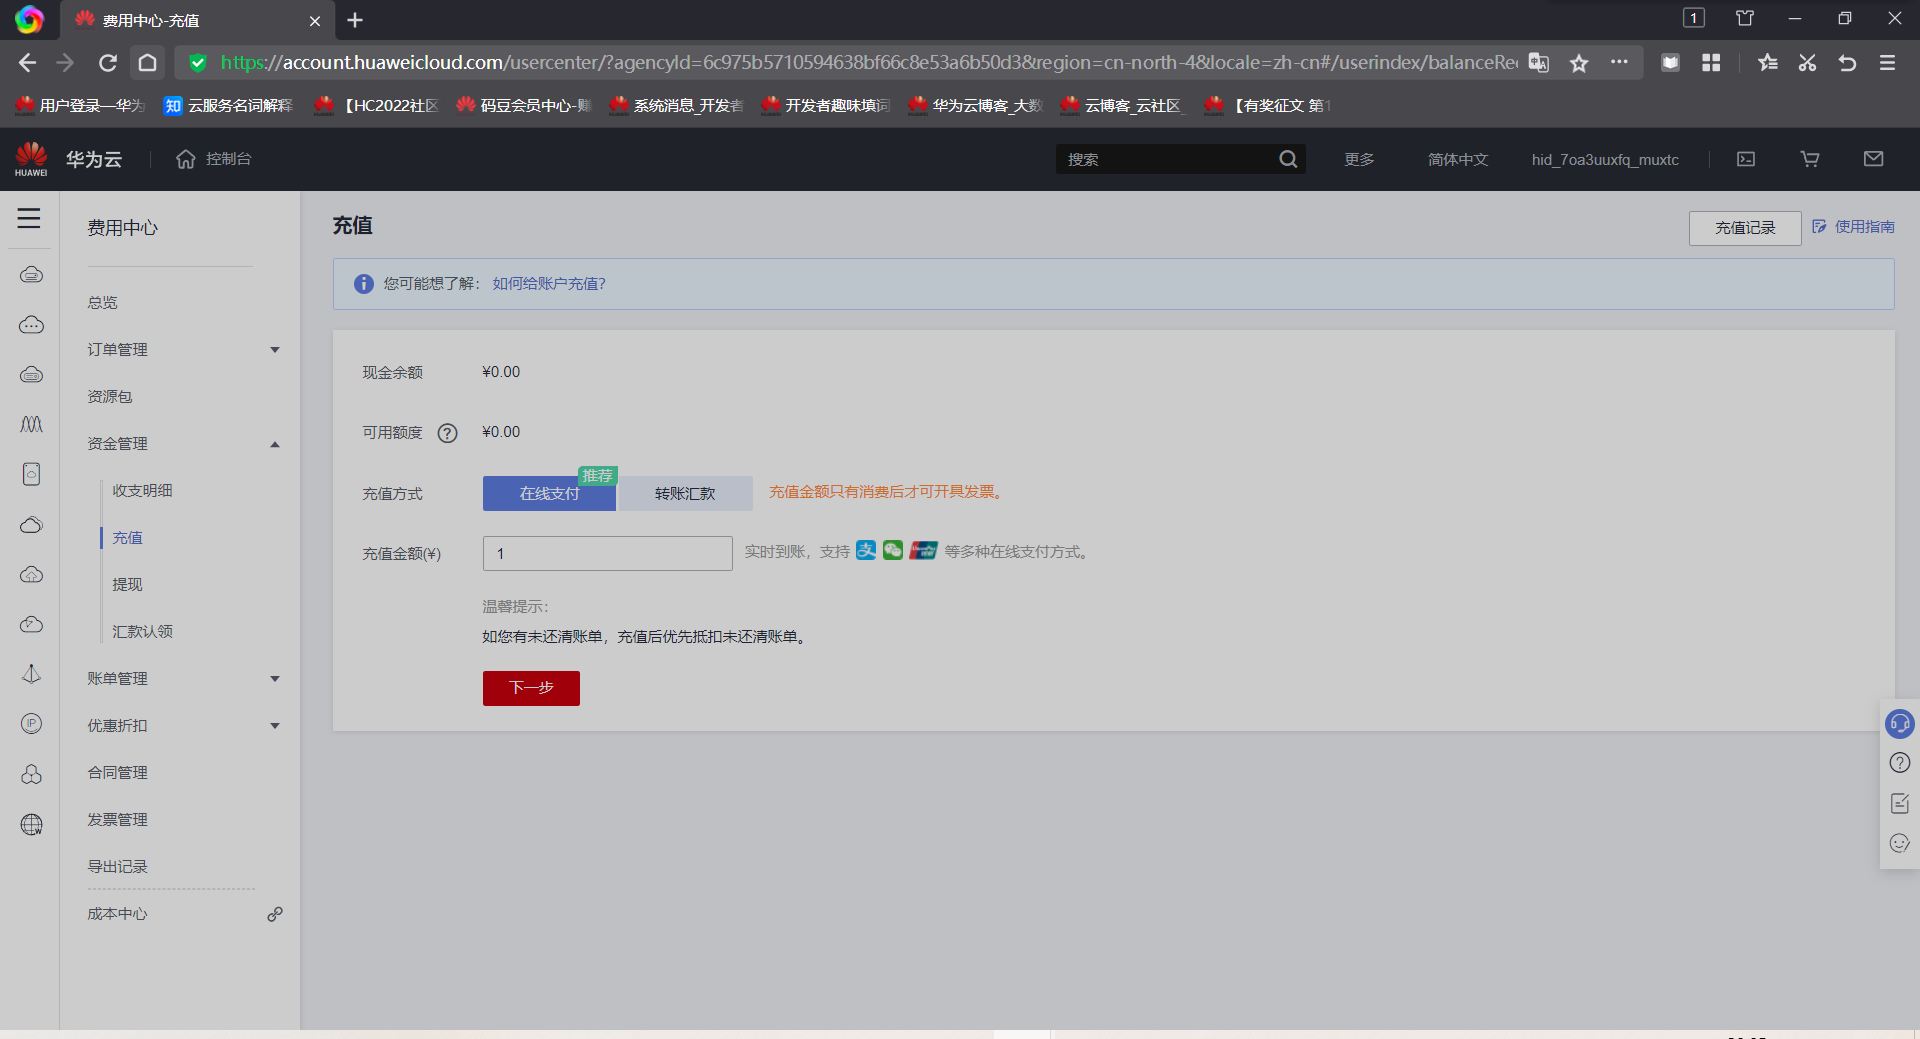Go to 收支明细

point(142,491)
